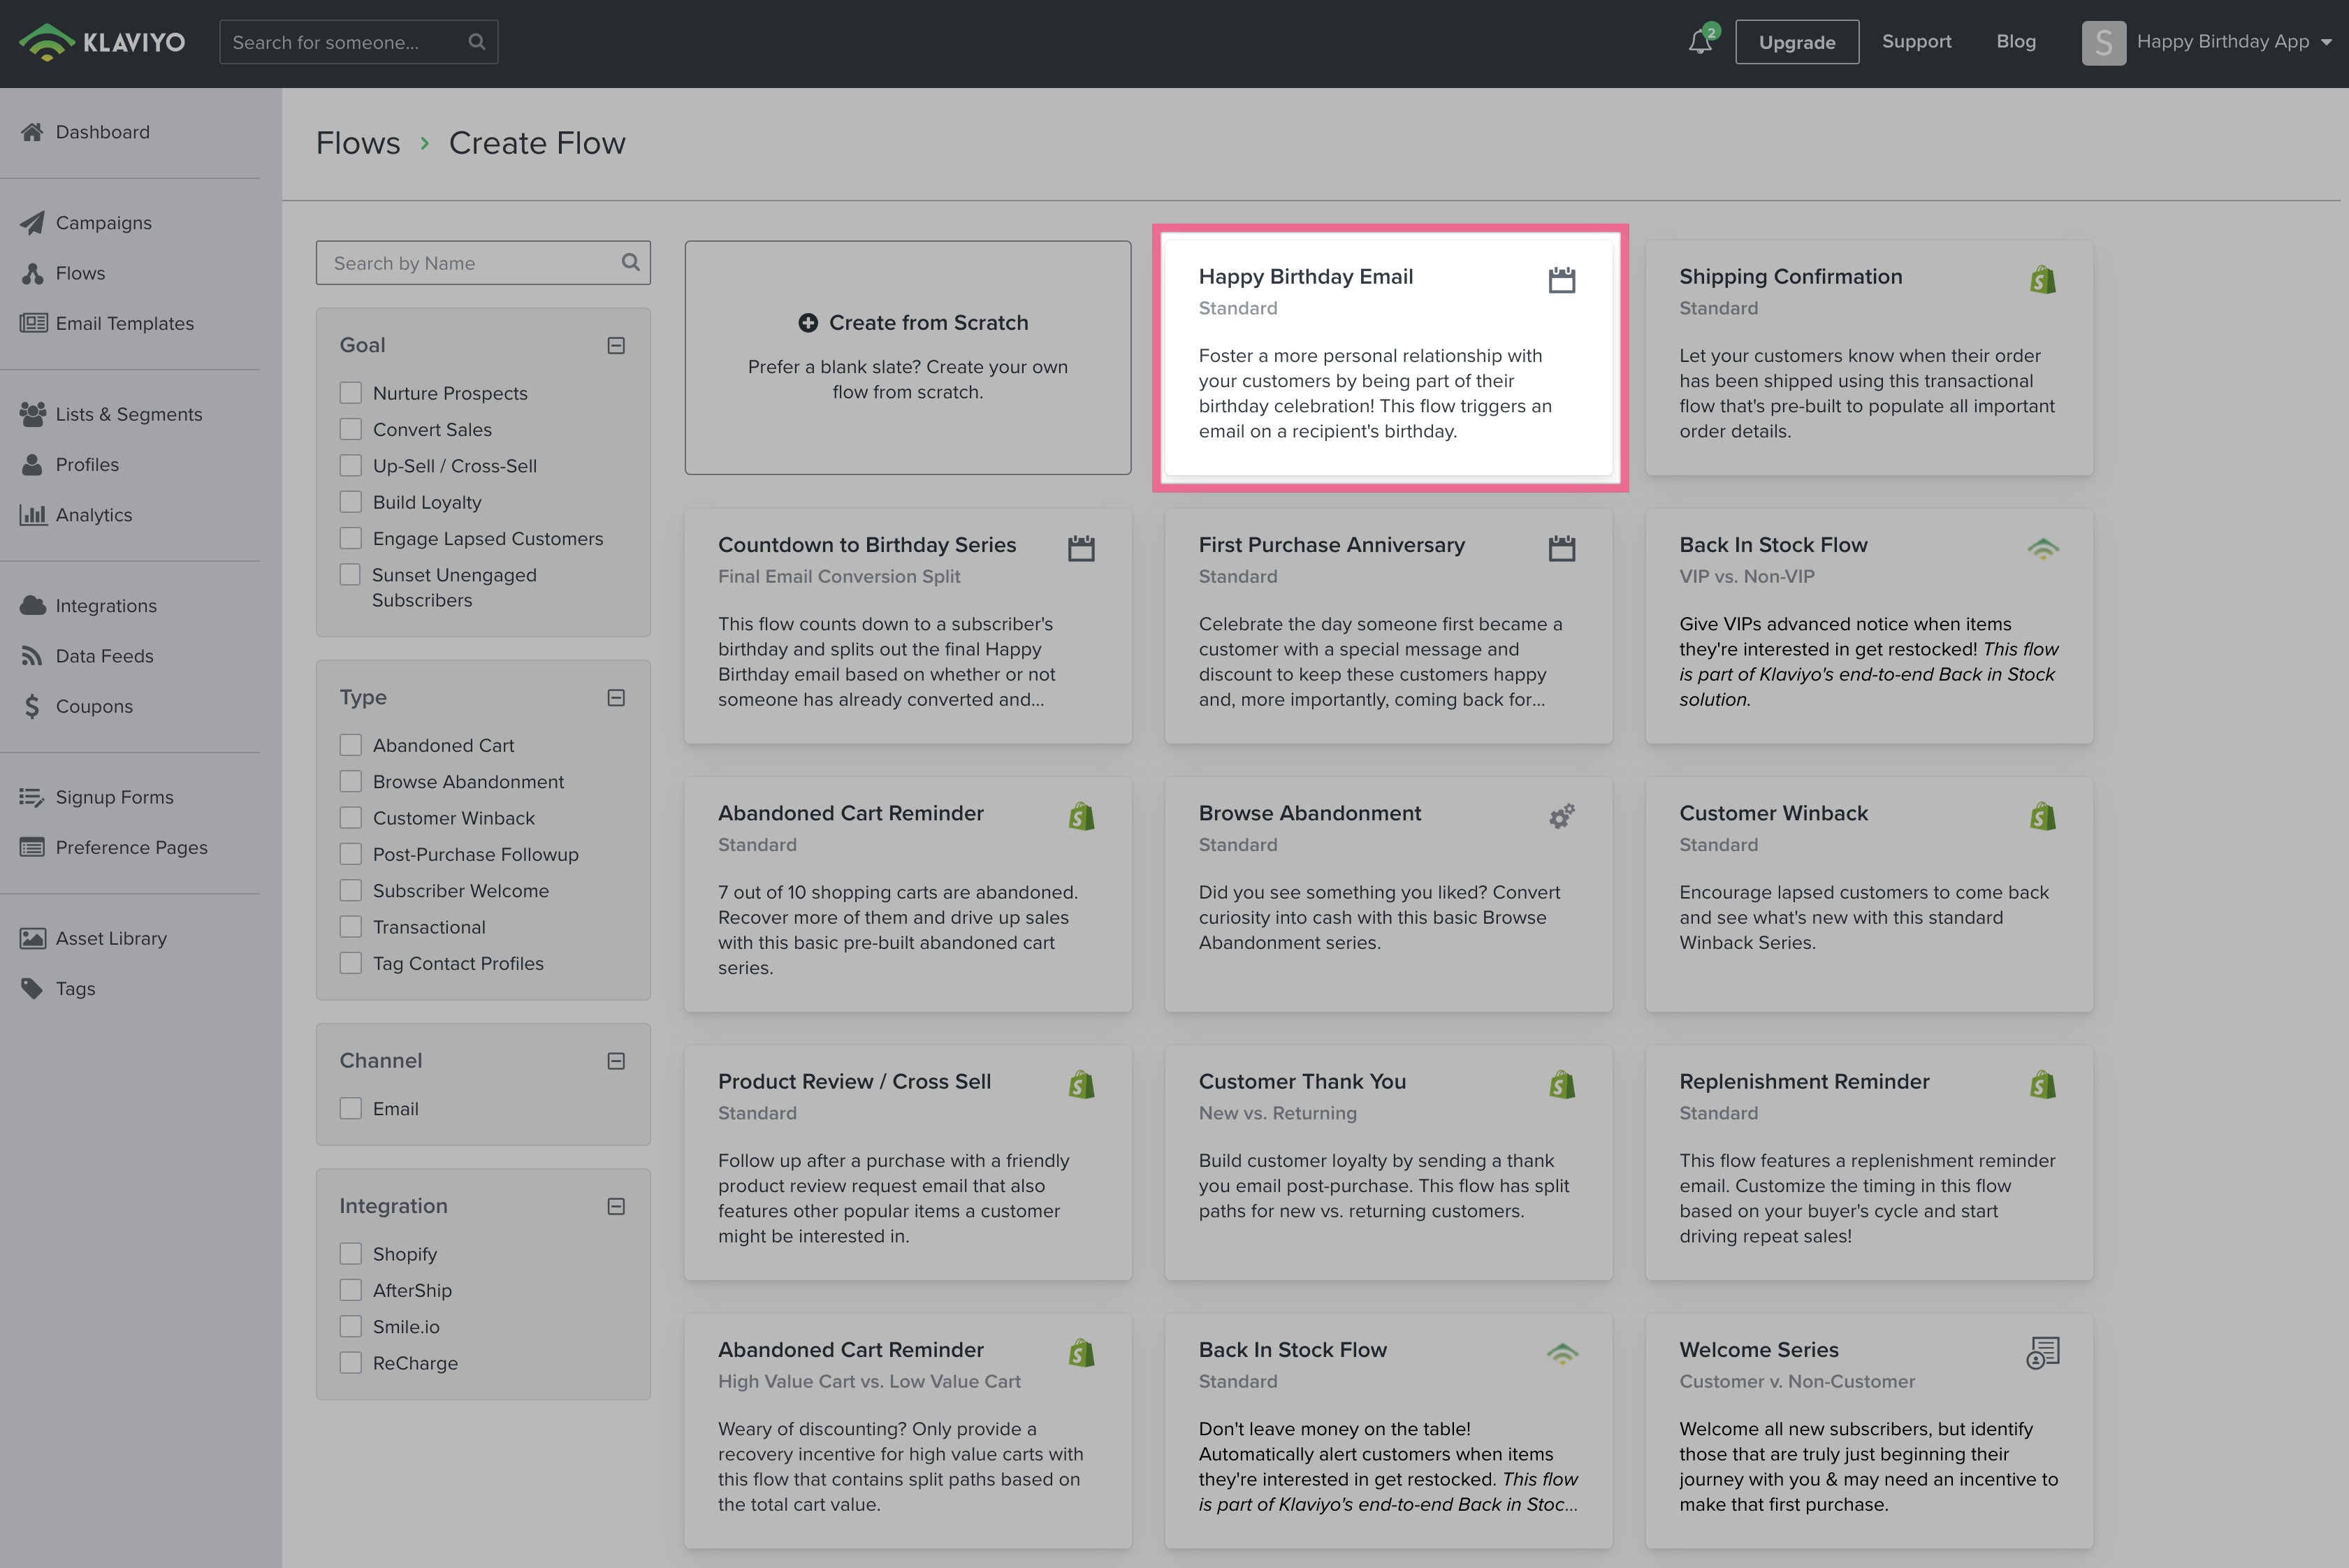
Task: Collapse the Goal filter section
Action: point(616,345)
